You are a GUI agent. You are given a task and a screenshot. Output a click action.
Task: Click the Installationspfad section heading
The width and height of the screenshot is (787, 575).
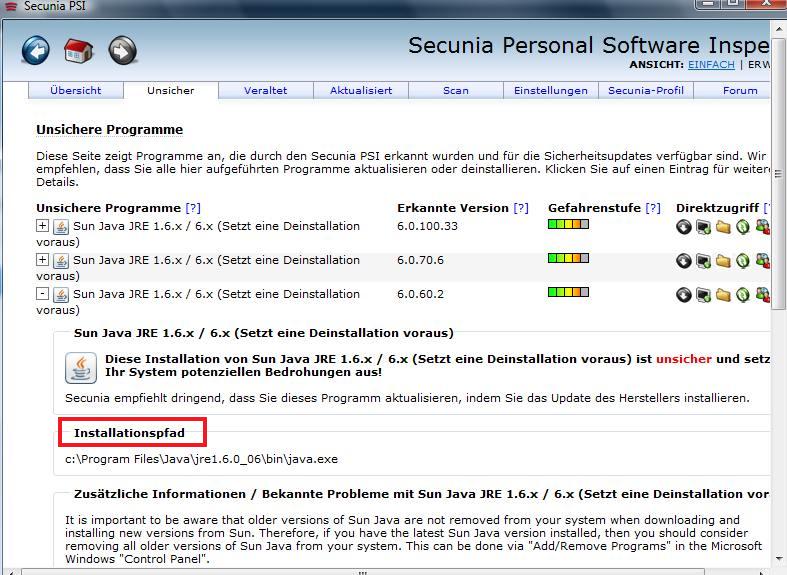pos(129,433)
